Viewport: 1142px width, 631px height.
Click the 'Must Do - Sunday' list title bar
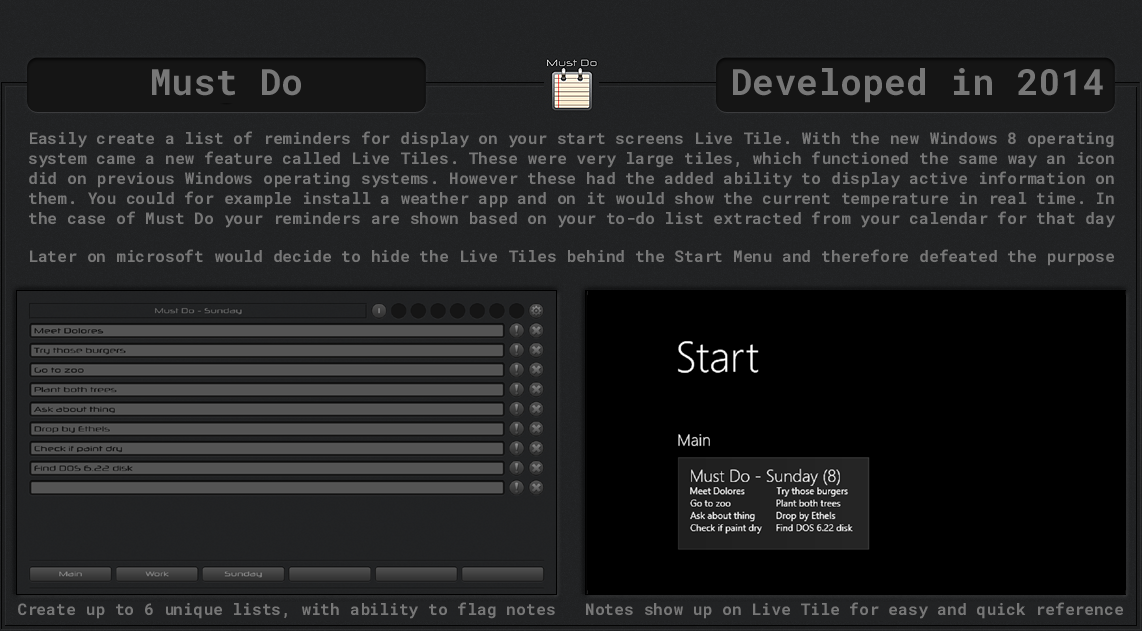[x=198, y=310]
